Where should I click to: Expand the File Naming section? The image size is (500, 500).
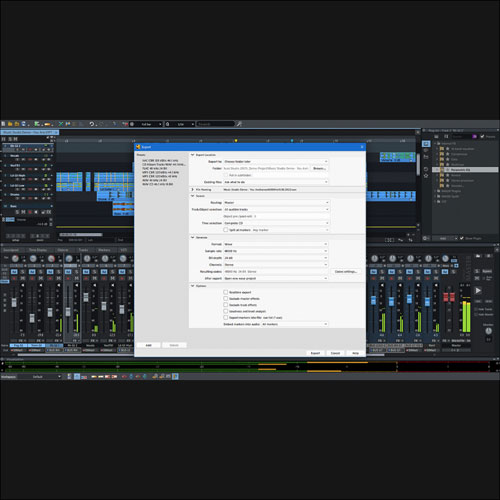tap(192, 189)
